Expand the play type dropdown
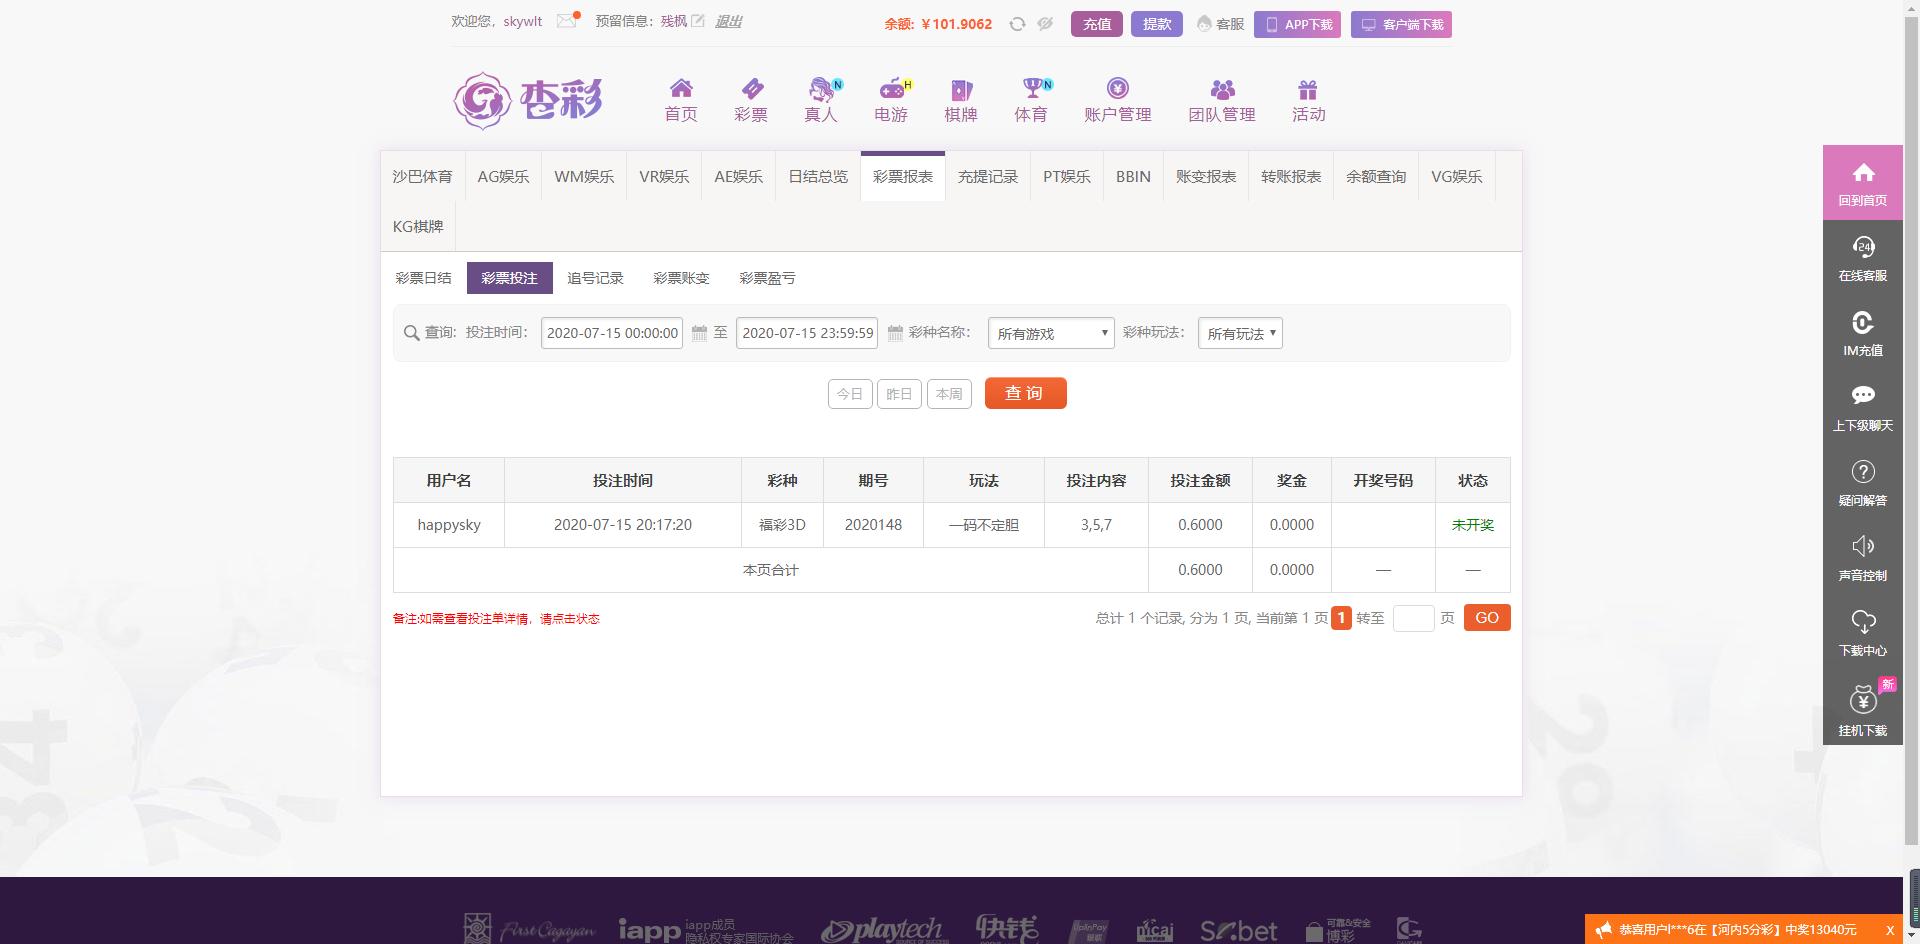The image size is (1920, 944). coord(1239,333)
